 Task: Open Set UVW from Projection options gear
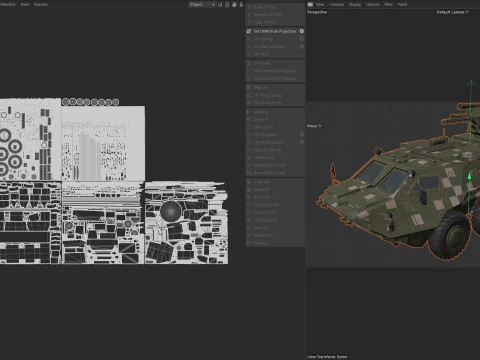point(302,31)
